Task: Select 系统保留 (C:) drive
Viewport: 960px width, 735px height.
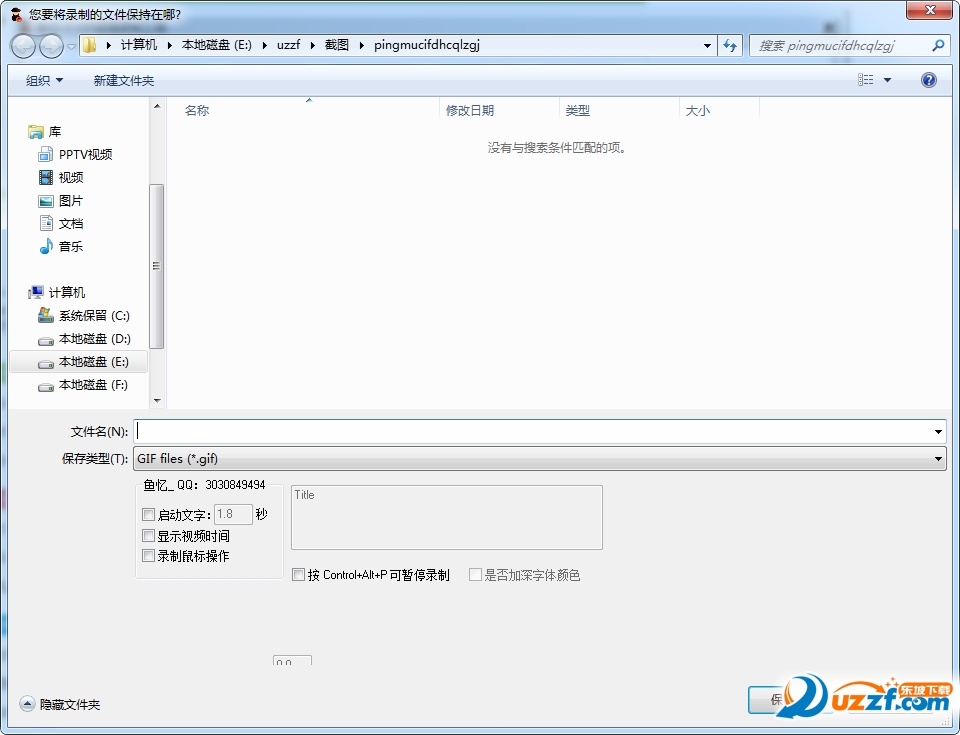Action: (93, 315)
